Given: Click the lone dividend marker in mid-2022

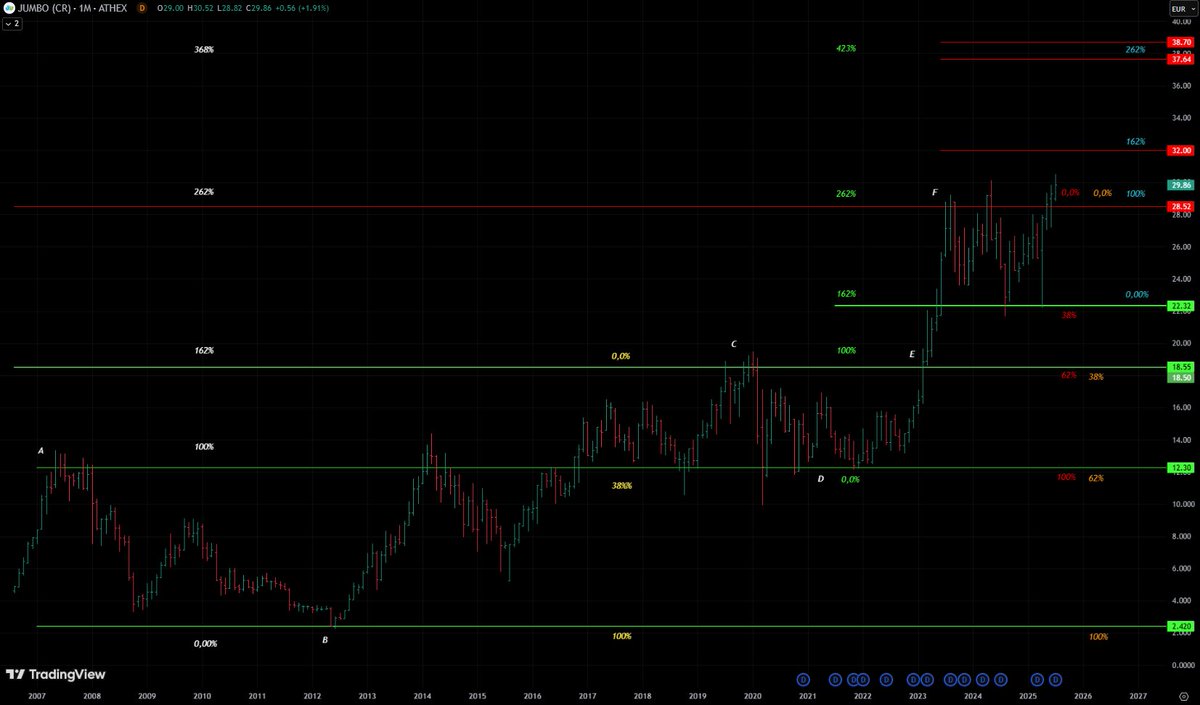Looking at the screenshot, I should coord(887,680).
